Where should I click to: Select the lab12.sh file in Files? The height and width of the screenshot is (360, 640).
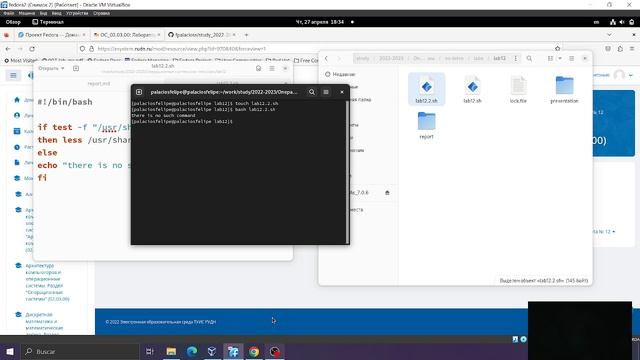pyautogui.click(x=472, y=89)
